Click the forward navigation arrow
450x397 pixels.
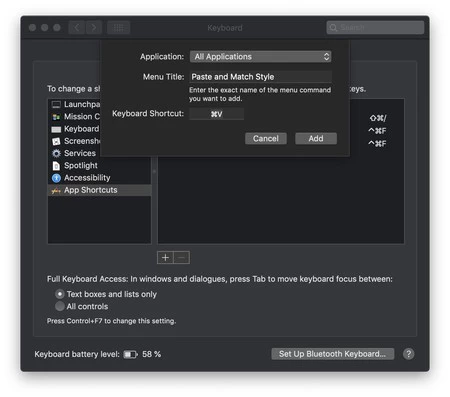[94, 27]
